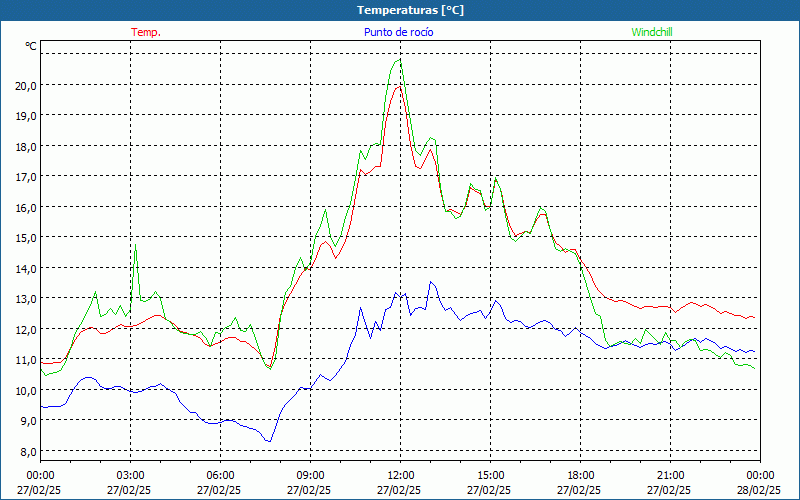Click the blue dew point minimum near 07:30

pos(269,441)
